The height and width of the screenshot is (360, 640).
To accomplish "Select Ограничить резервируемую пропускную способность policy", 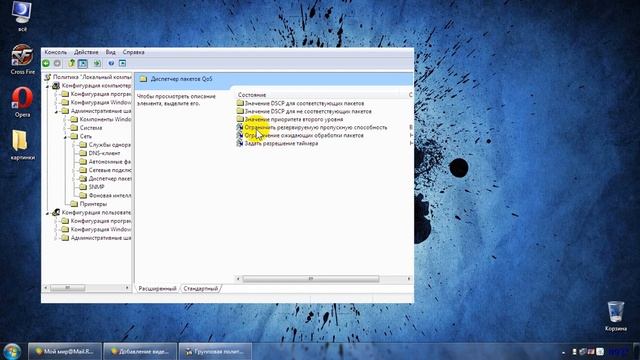I will click(316, 127).
